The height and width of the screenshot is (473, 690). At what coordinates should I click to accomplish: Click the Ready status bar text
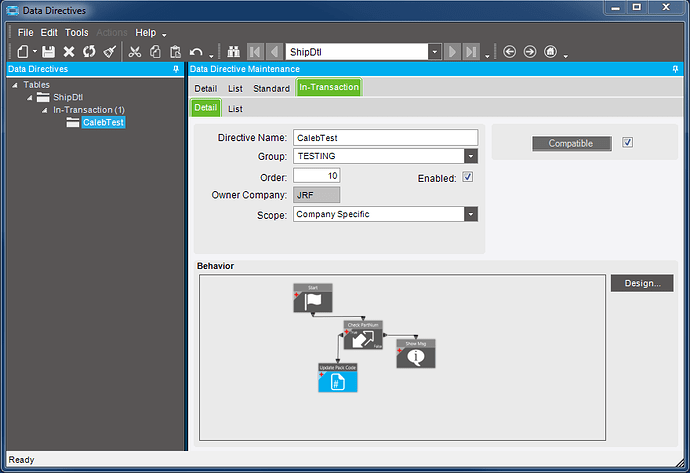(21, 460)
